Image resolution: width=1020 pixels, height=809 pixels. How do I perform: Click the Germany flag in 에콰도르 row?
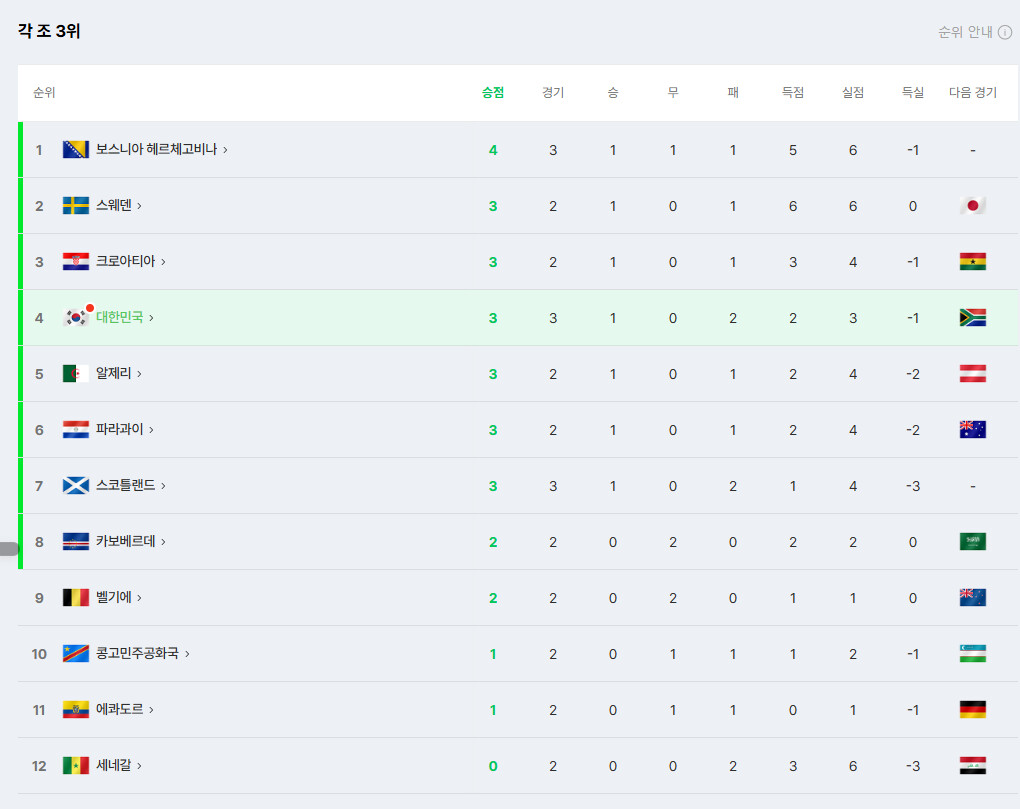[973, 709]
